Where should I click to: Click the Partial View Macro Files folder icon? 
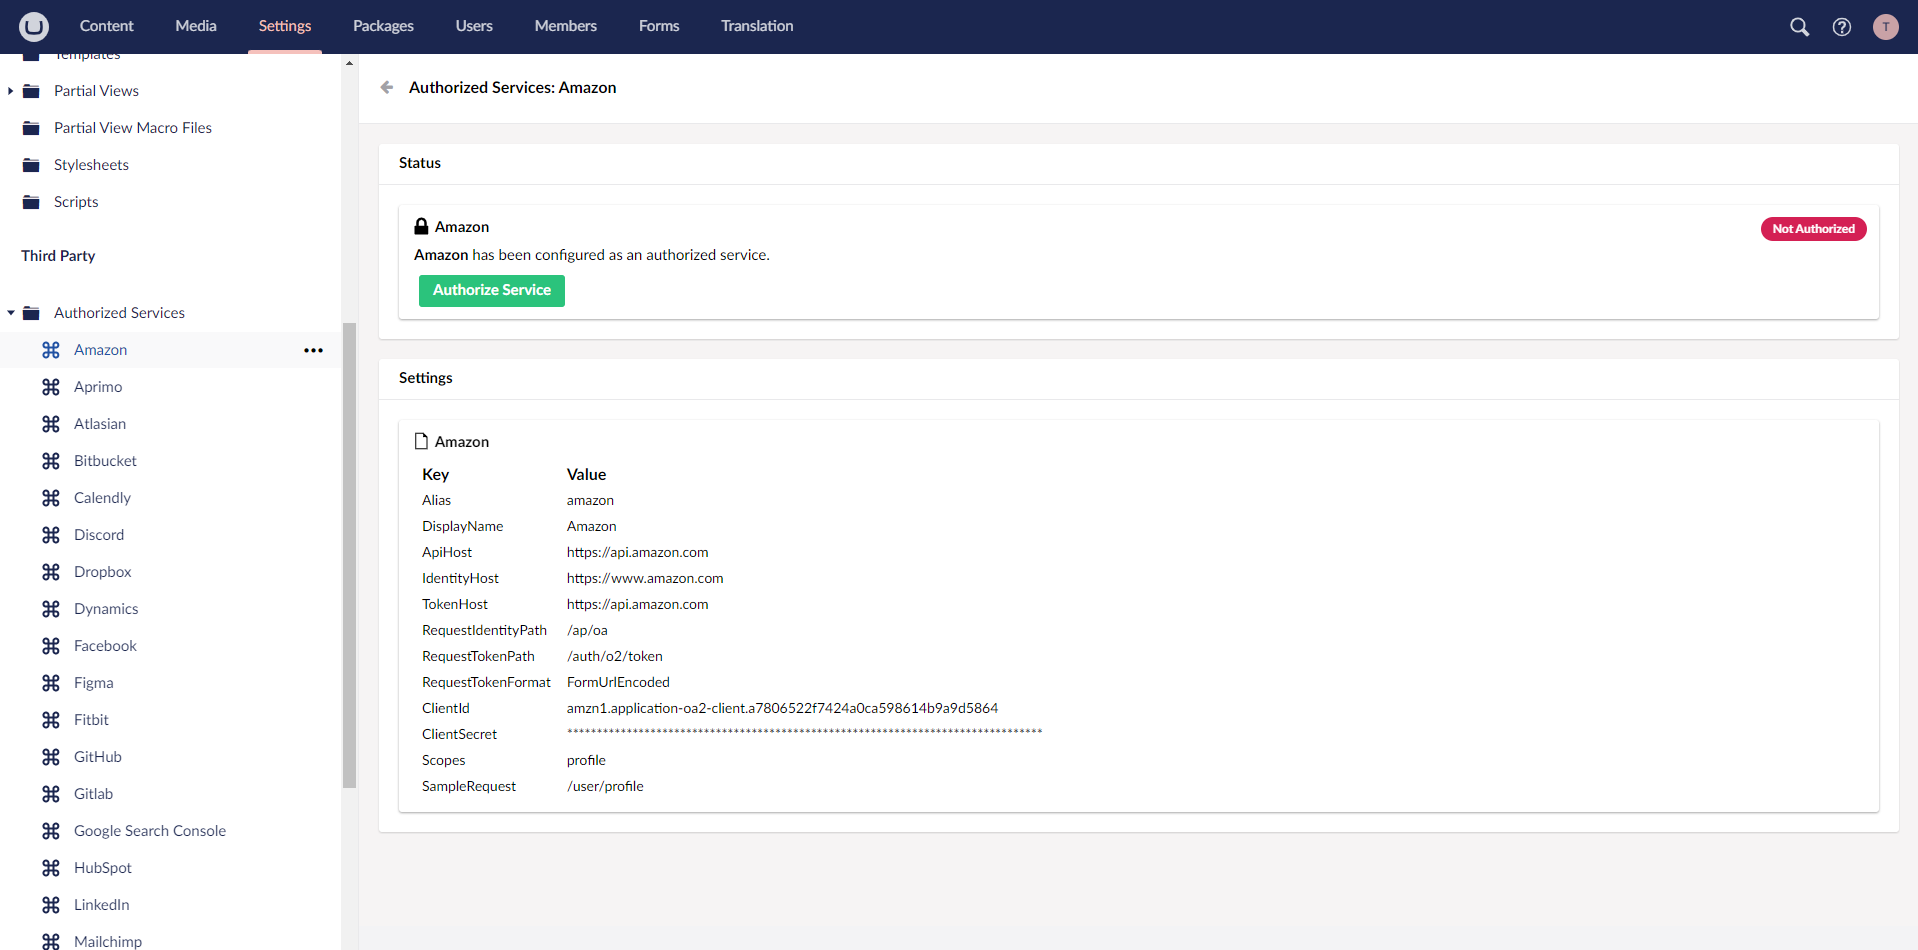(x=31, y=128)
